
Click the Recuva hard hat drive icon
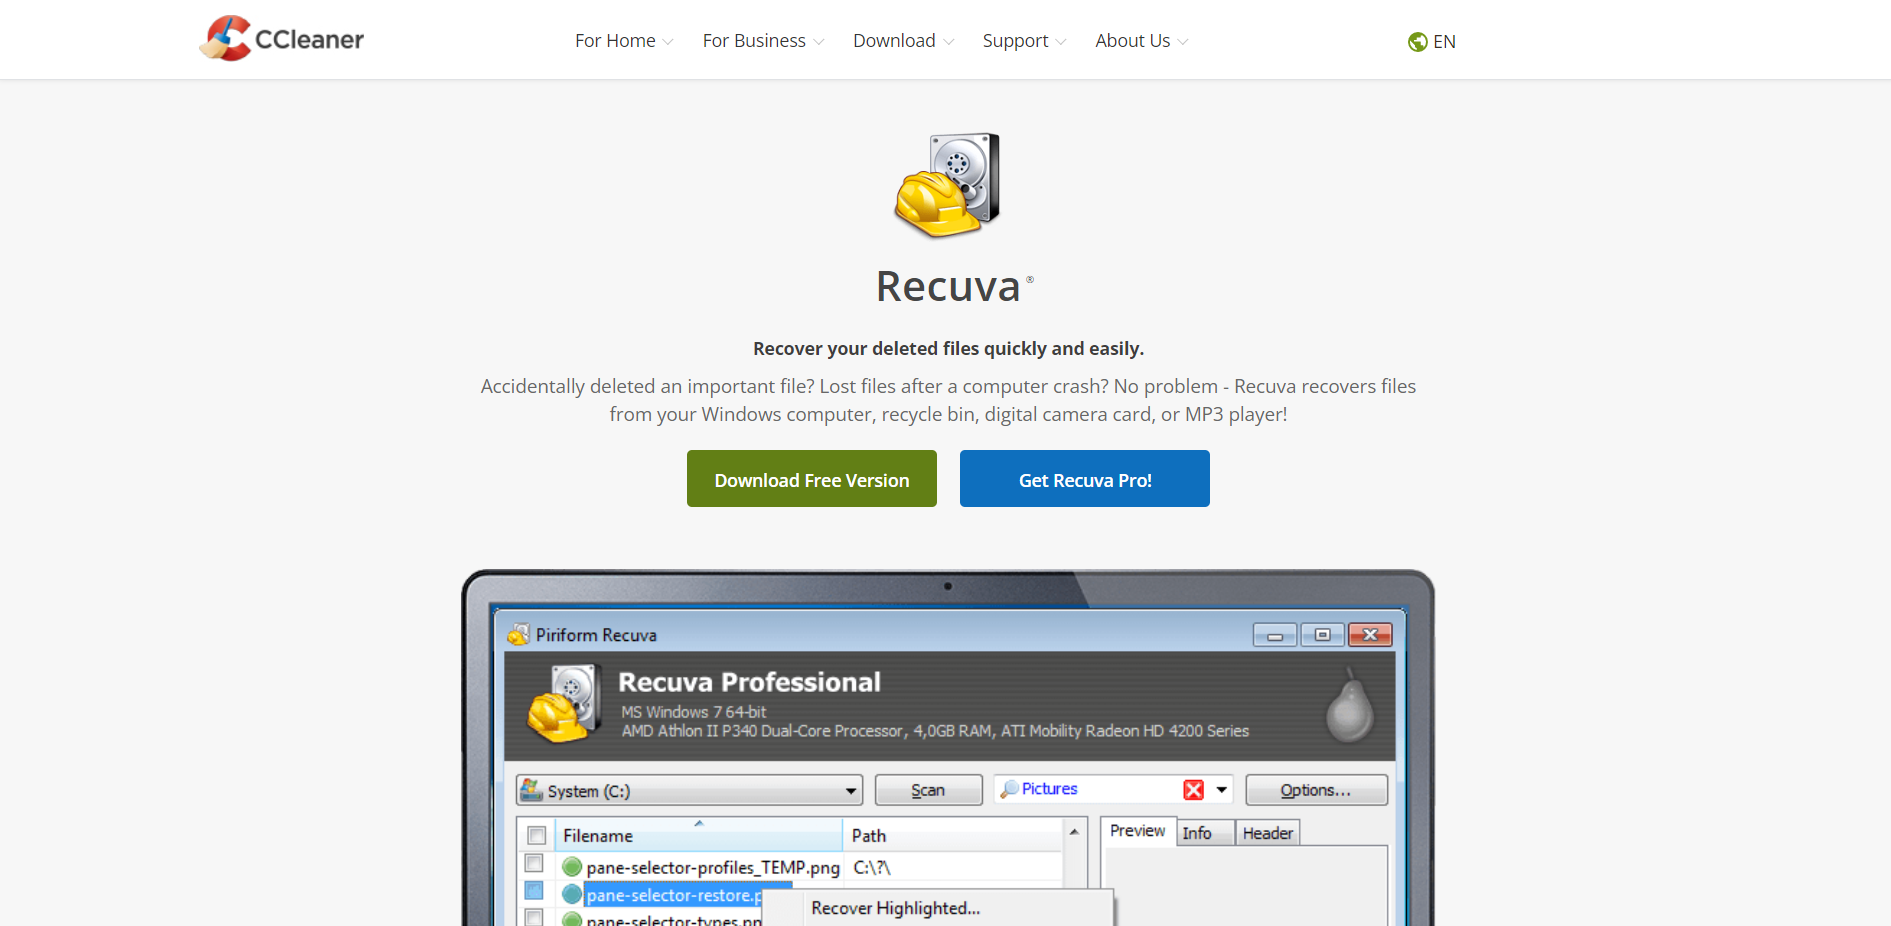point(947,185)
